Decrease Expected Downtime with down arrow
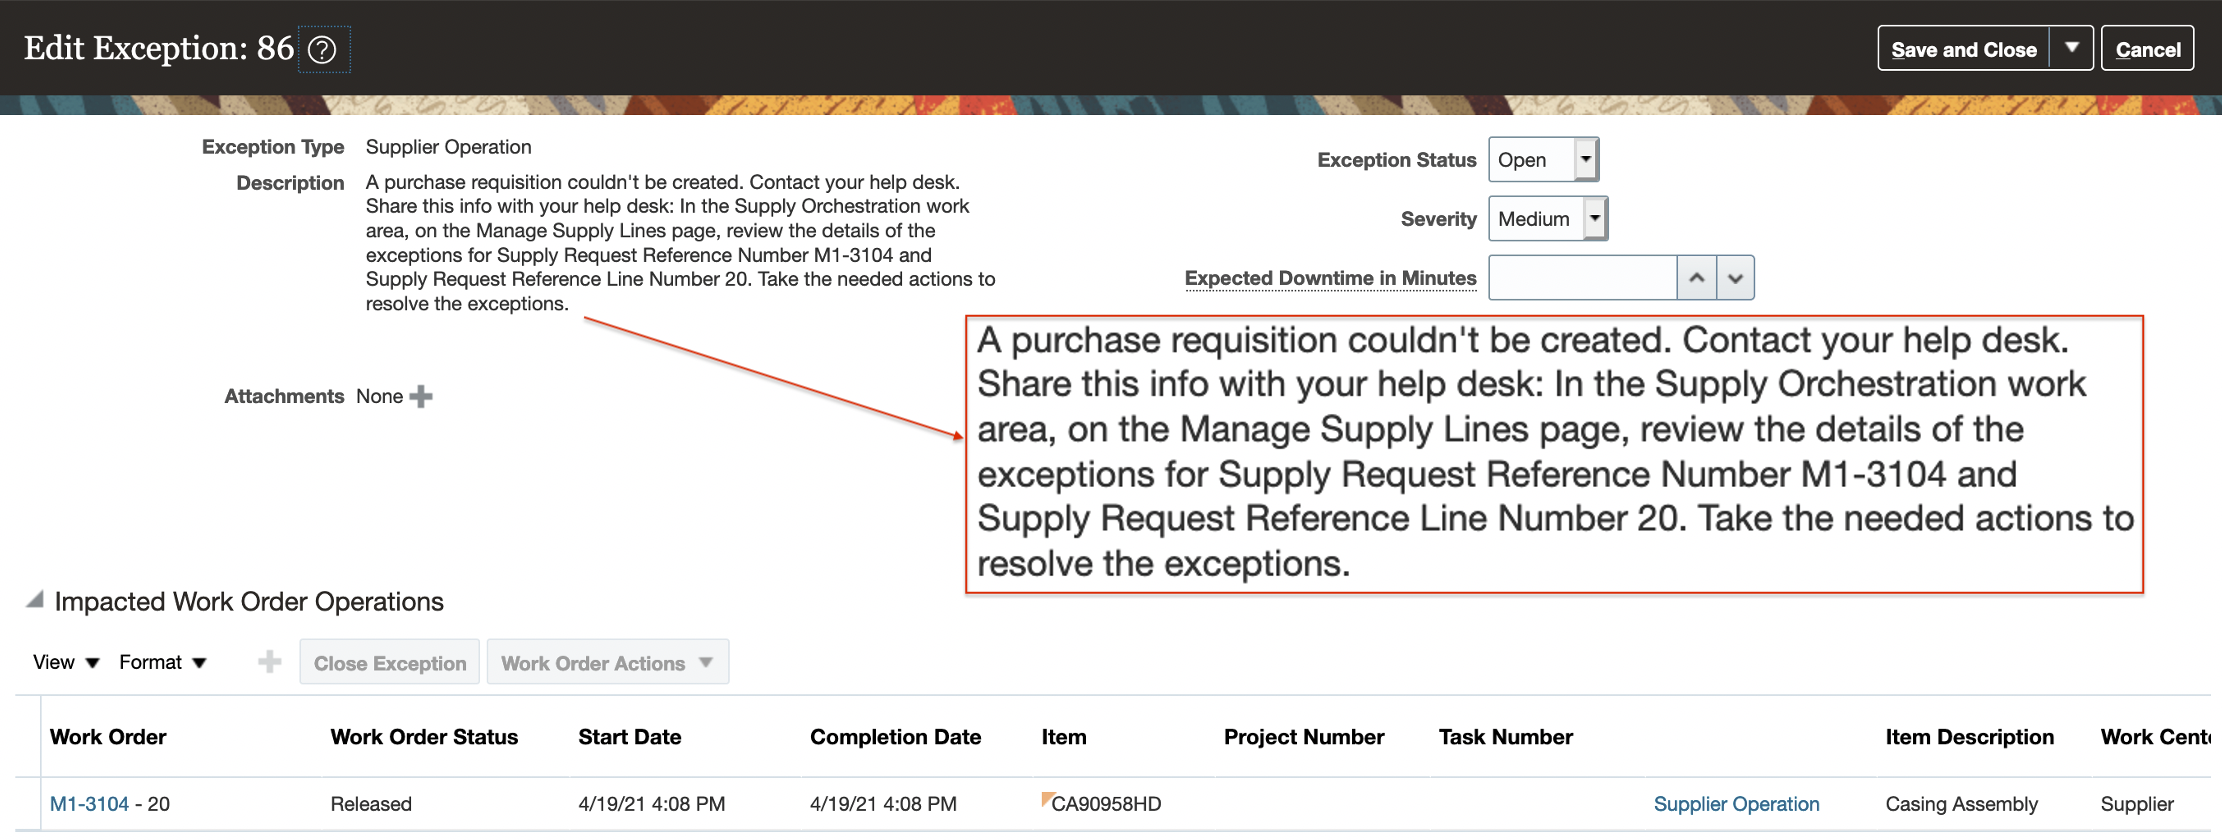2222x840 pixels. (x=1735, y=278)
